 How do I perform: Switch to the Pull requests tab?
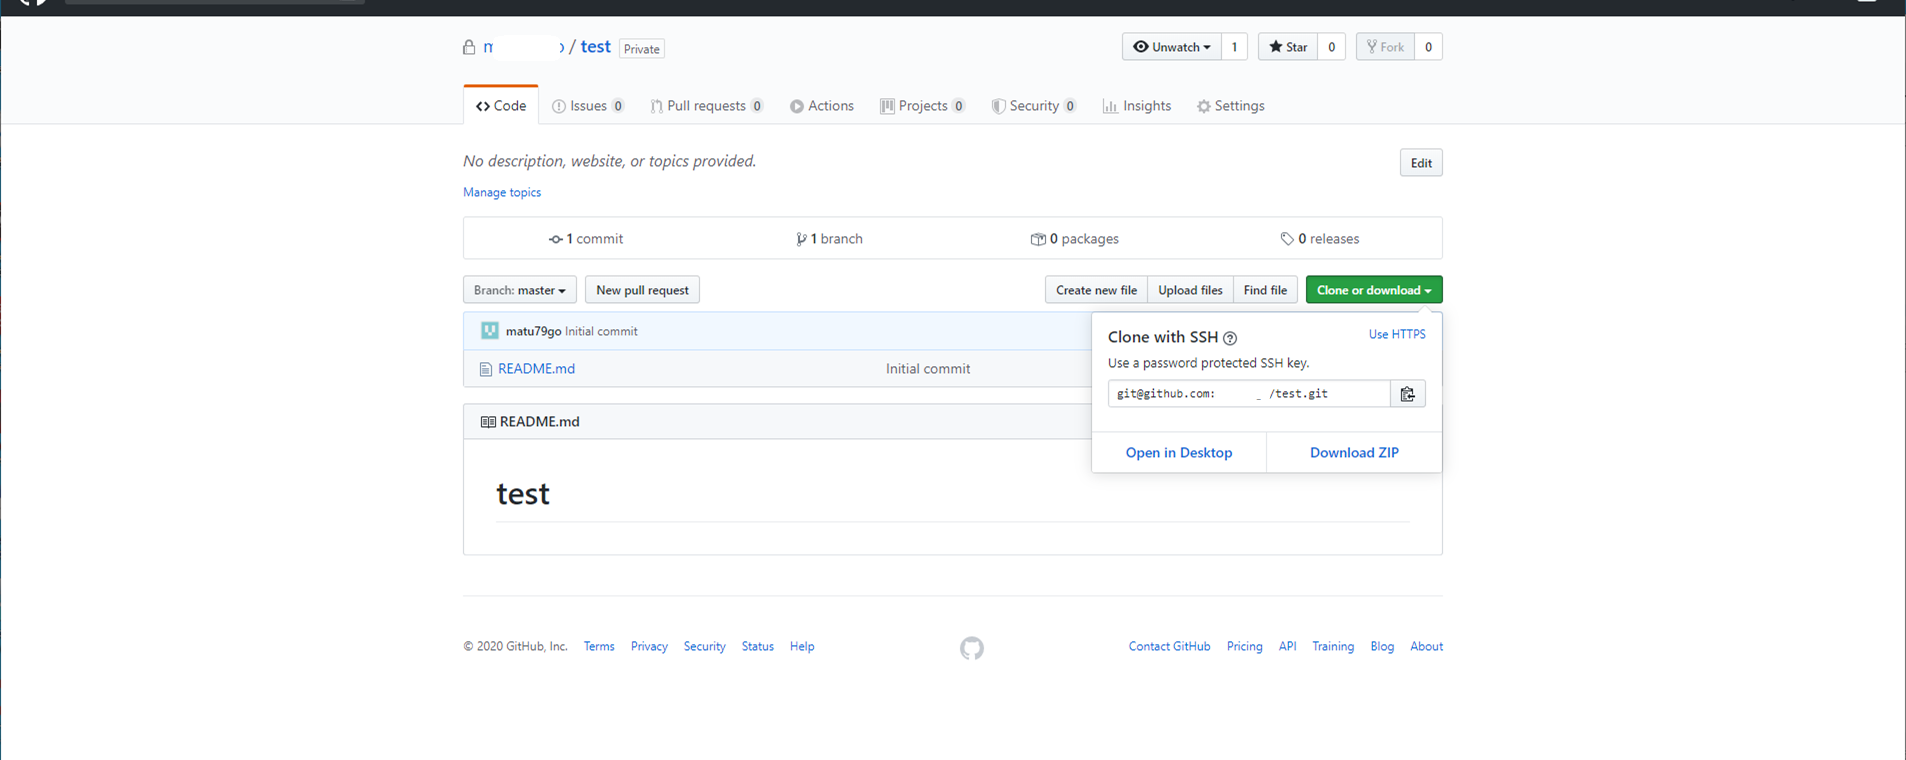[706, 106]
